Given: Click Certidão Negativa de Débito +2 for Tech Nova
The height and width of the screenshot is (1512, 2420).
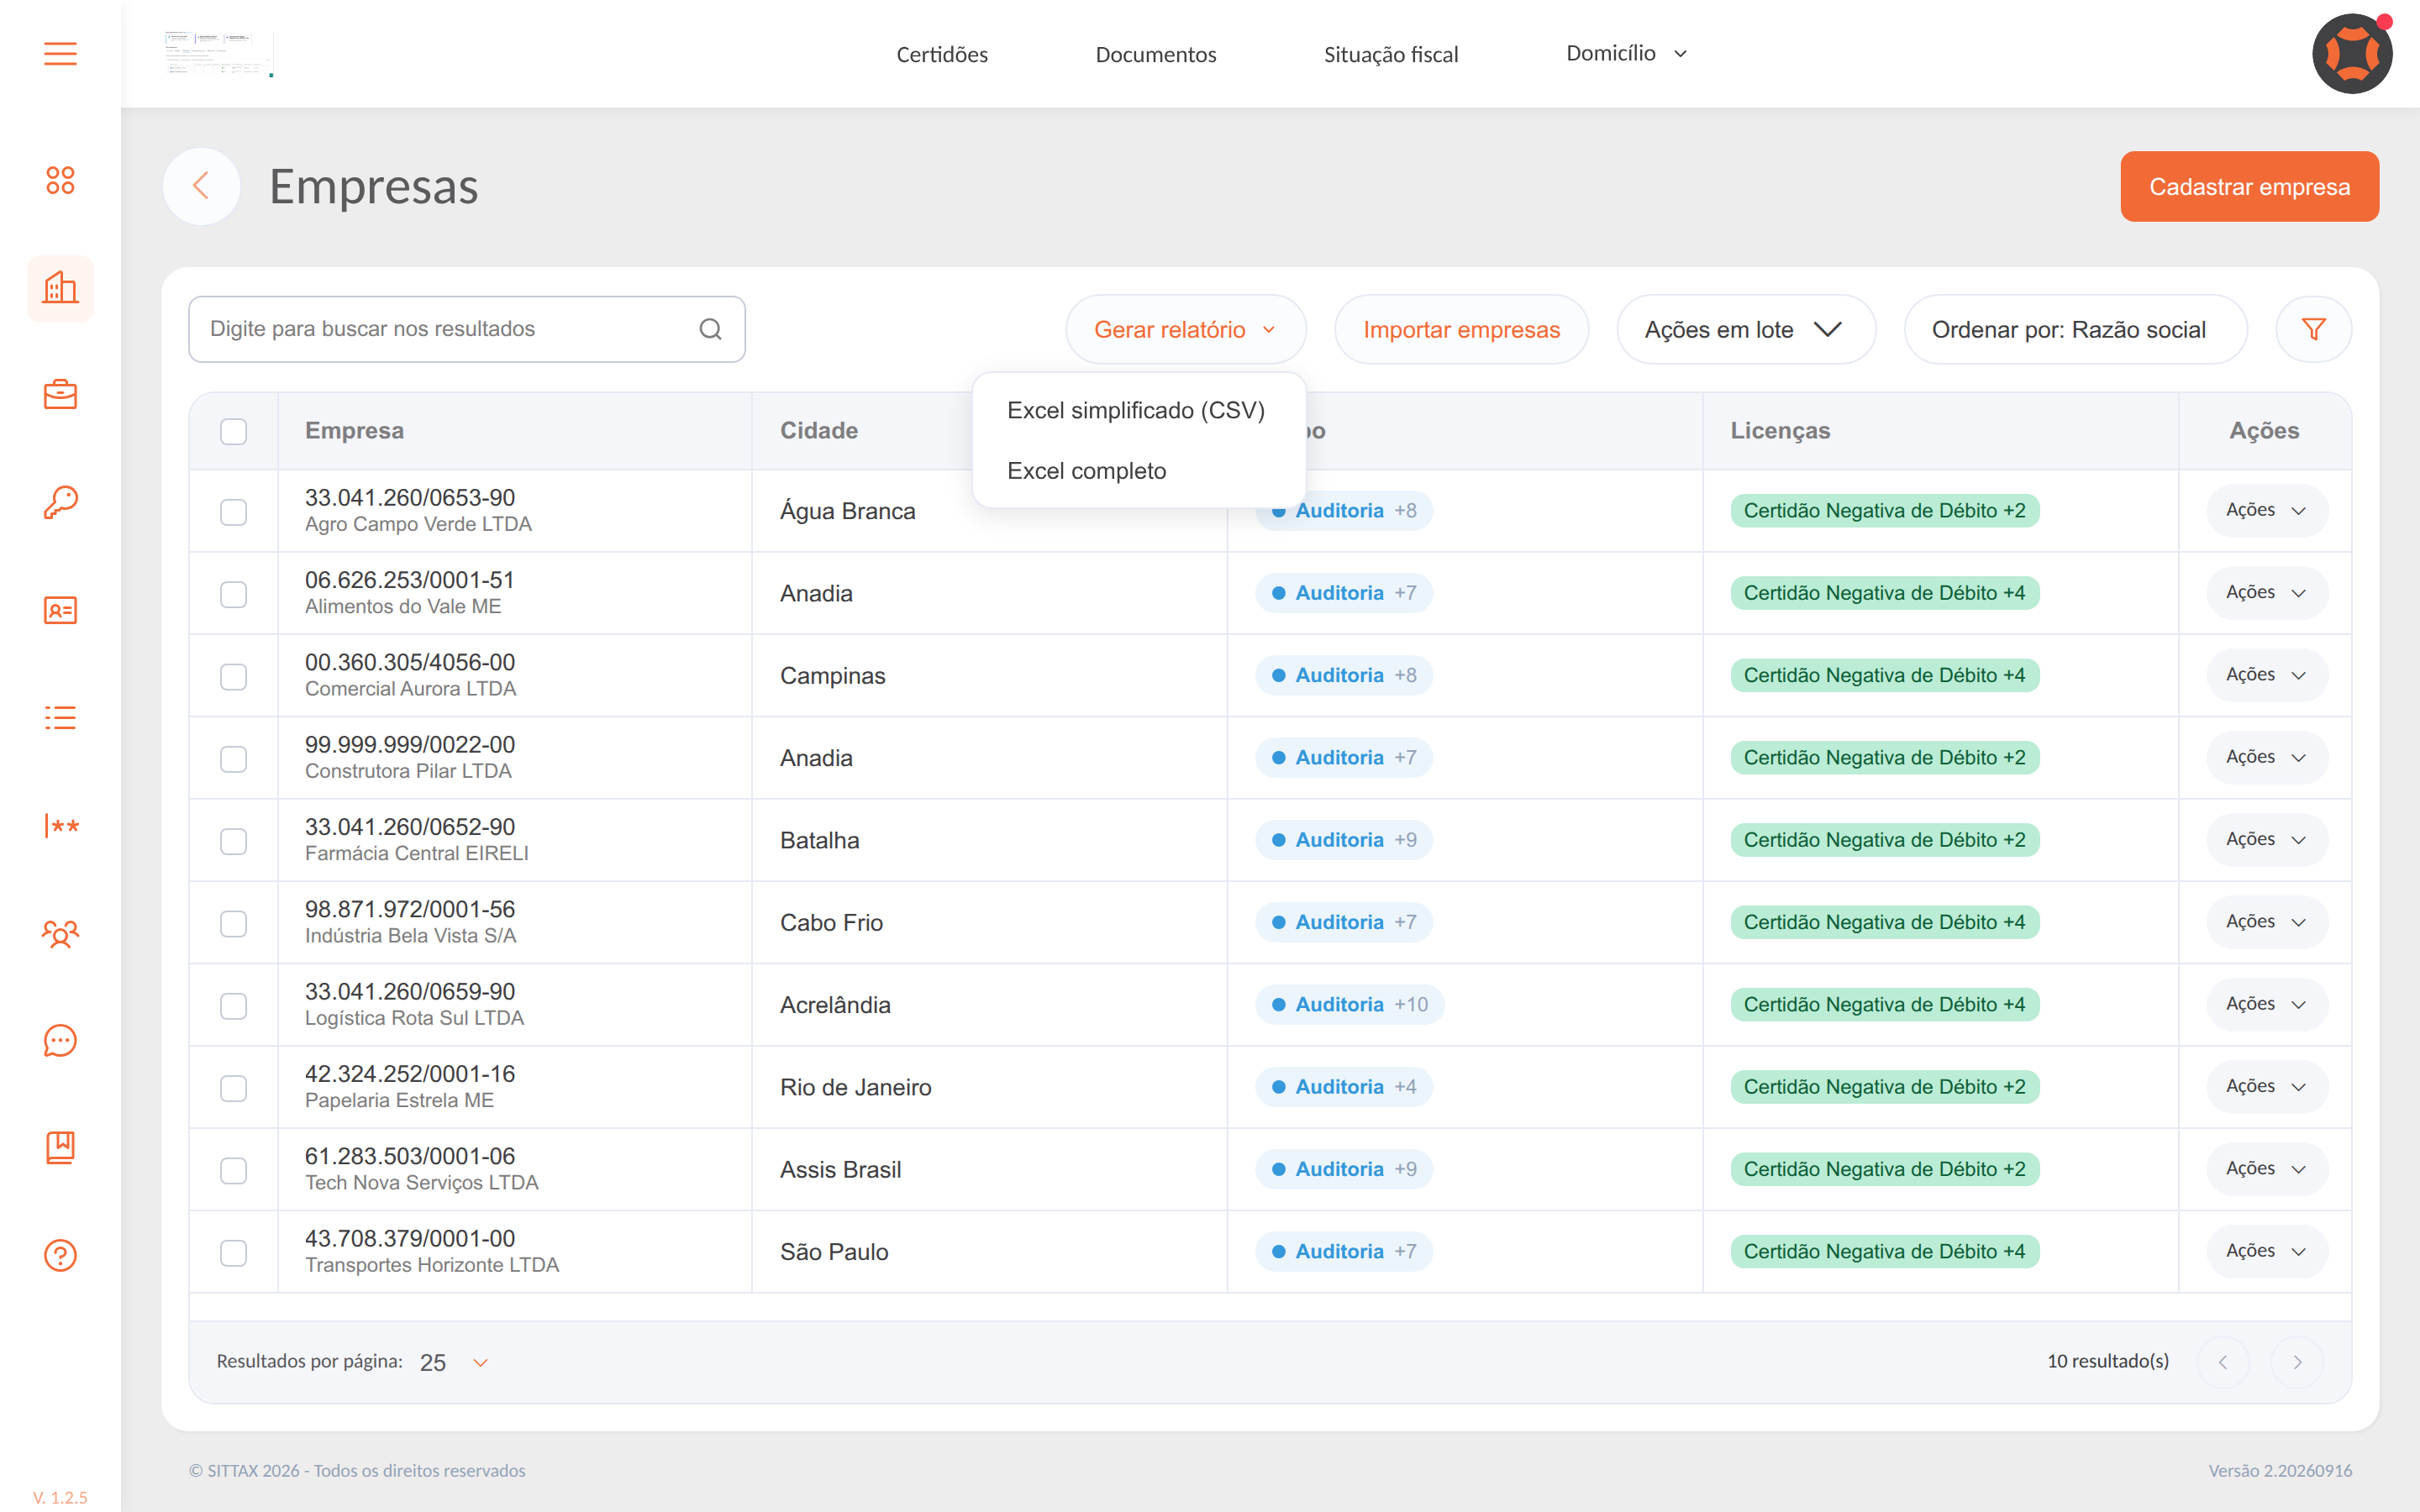Looking at the screenshot, I should coord(1885,1169).
